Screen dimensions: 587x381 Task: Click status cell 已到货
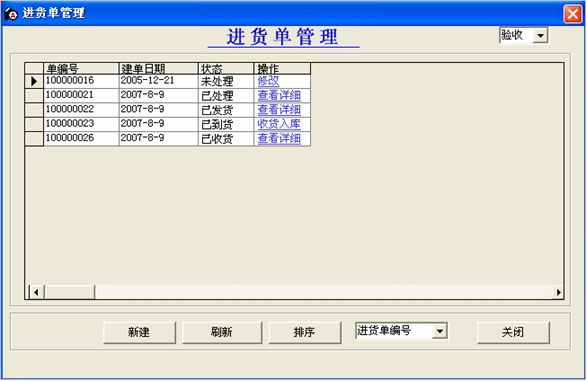click(x=226, y=124)
